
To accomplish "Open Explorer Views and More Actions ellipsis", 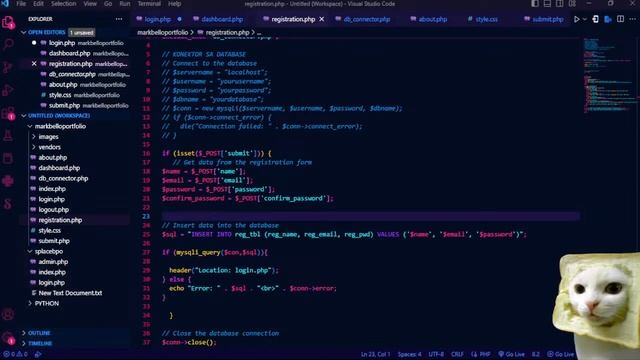I will point(119,19).
